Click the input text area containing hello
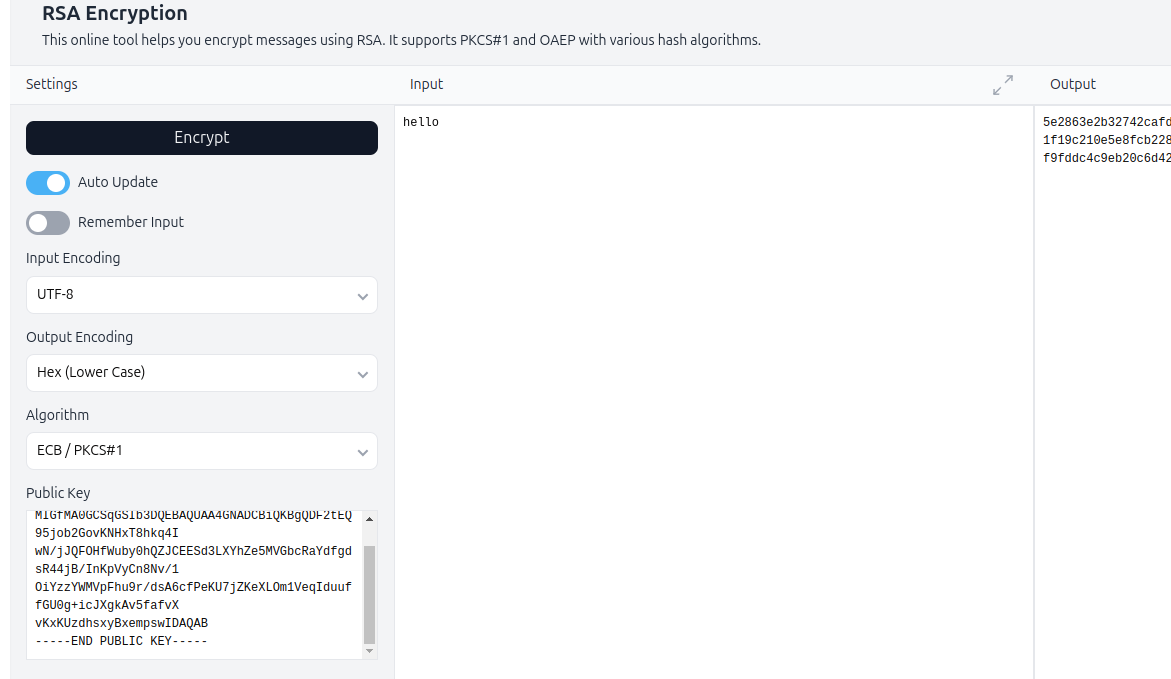 pos(714,392)
